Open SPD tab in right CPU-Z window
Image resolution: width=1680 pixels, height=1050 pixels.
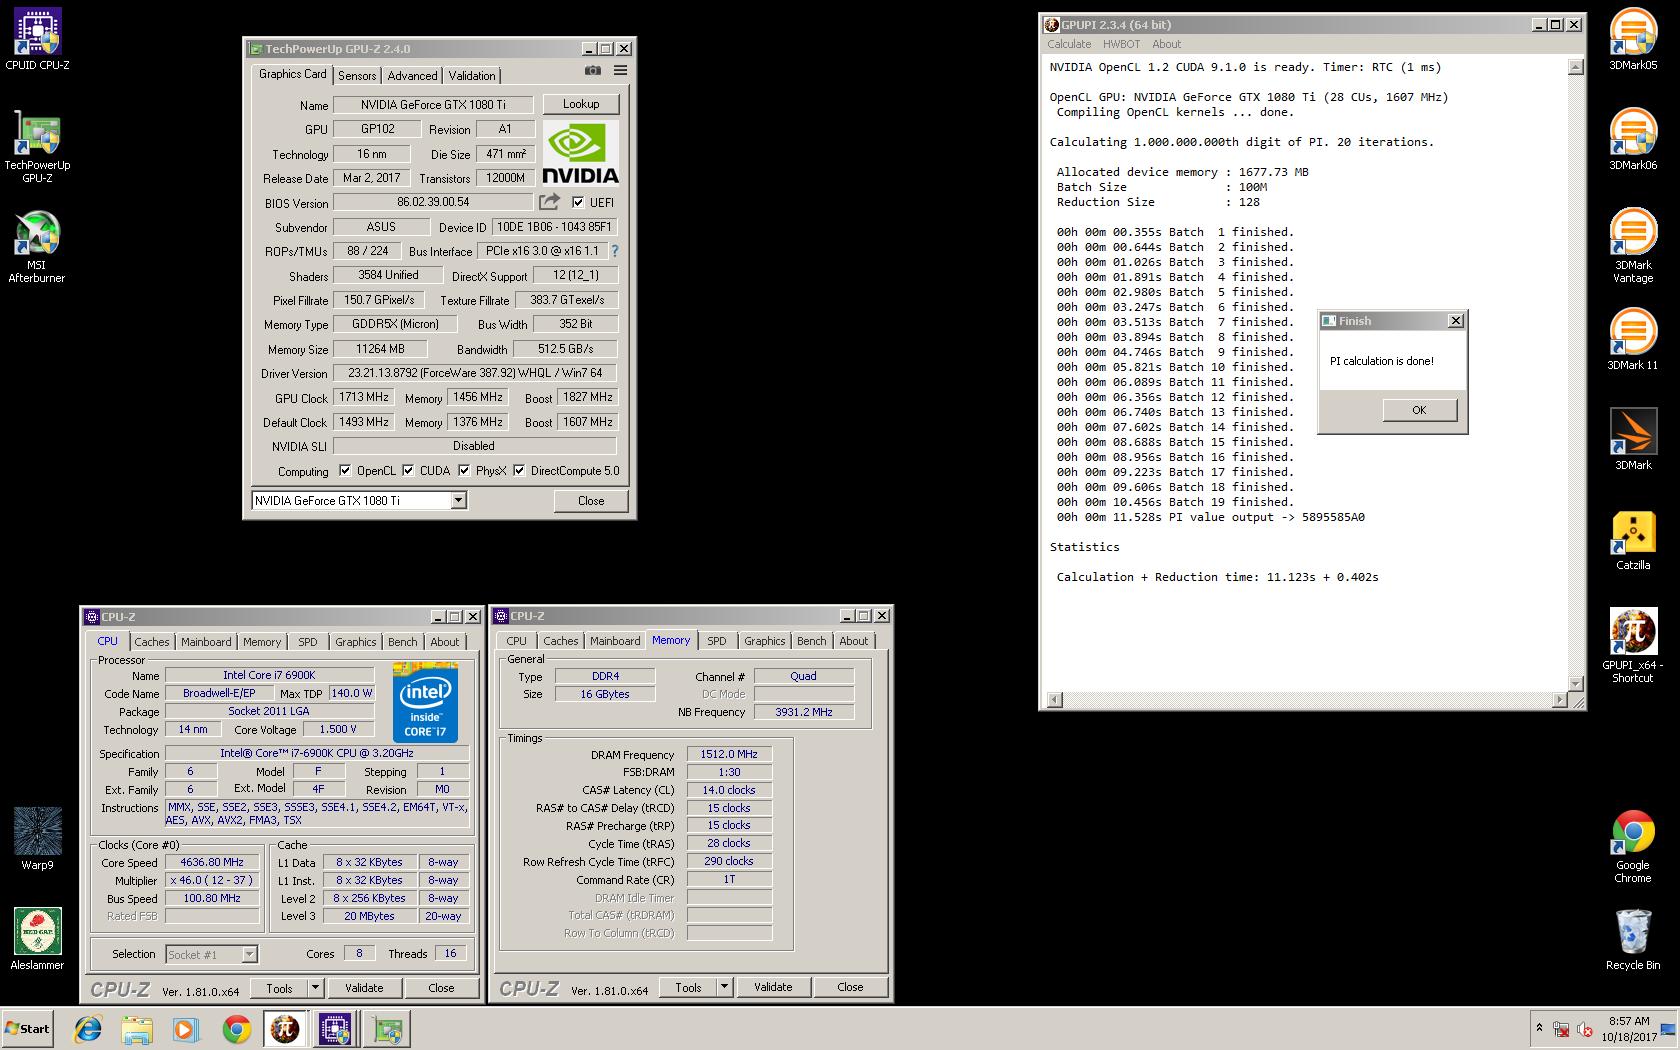pos(717,641)
